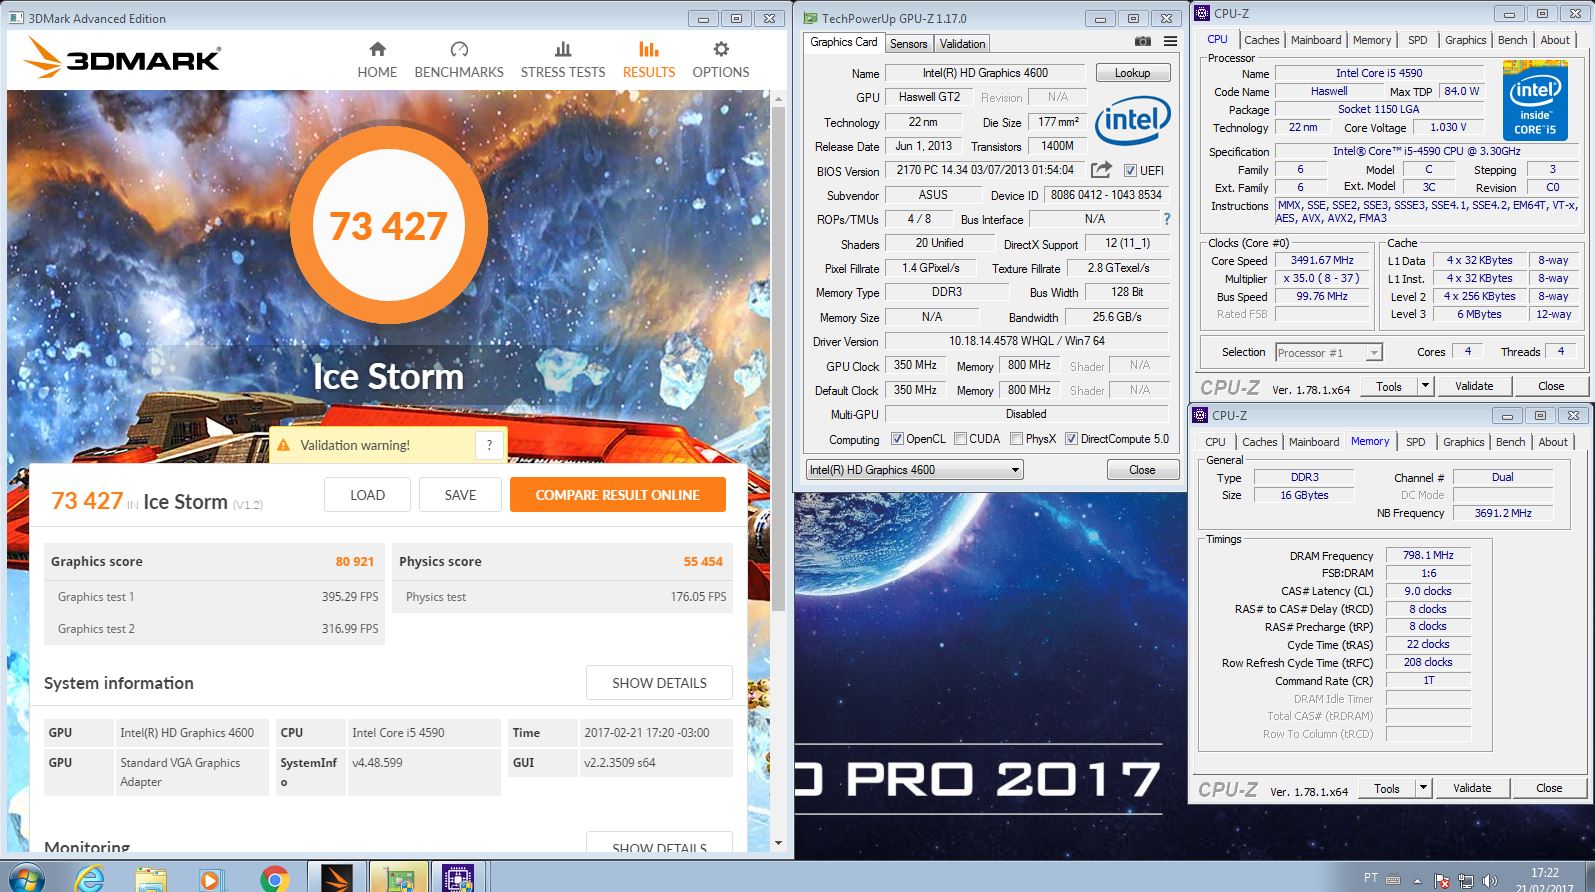The image size is (1595, 892).
Task: Click the LOAD button in 3DMark
Action: (367, 495)
